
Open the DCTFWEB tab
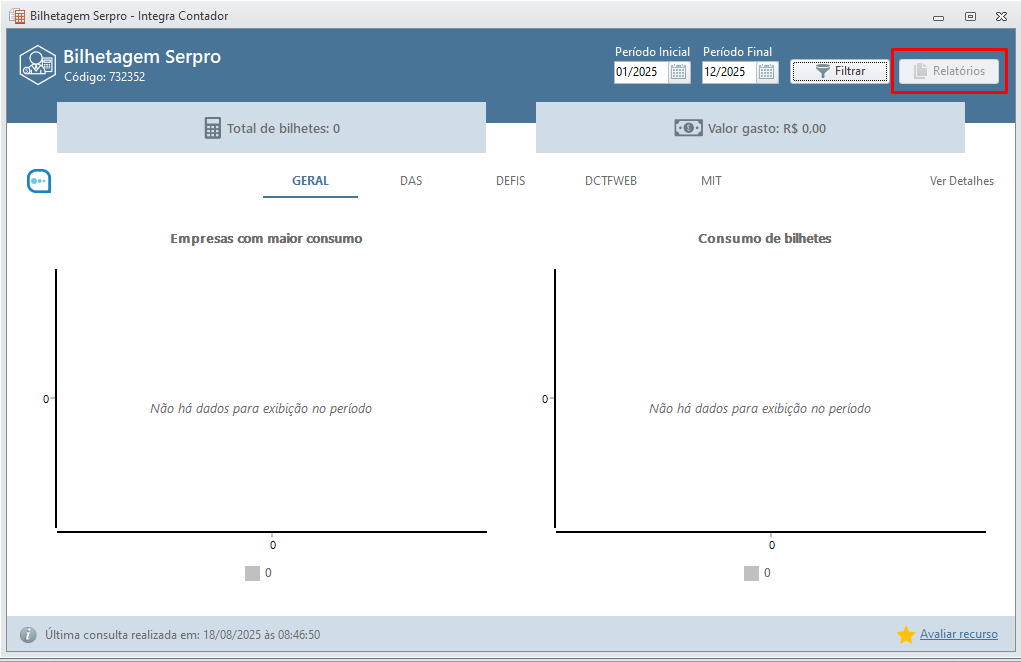coord(611,181)
